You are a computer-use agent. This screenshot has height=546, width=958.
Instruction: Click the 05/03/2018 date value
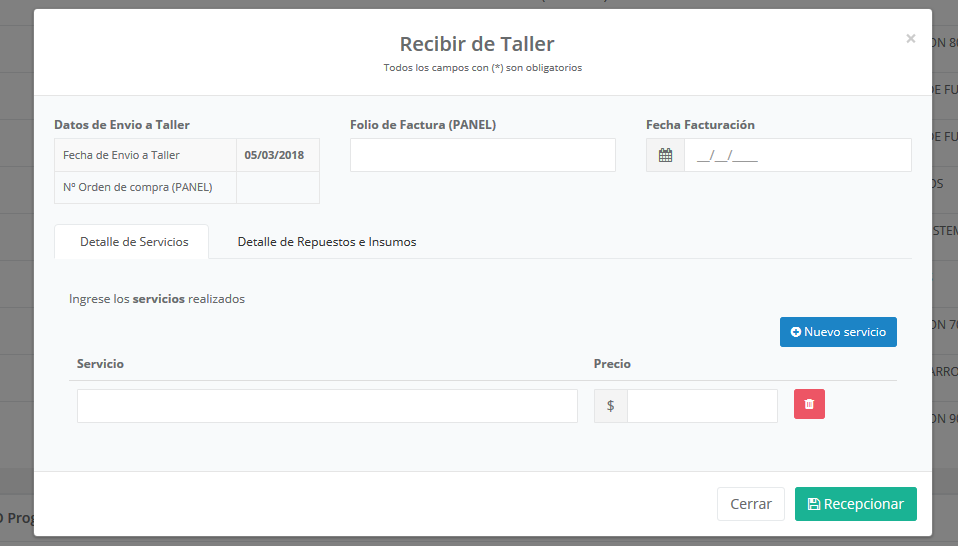[x=277, y=155]
